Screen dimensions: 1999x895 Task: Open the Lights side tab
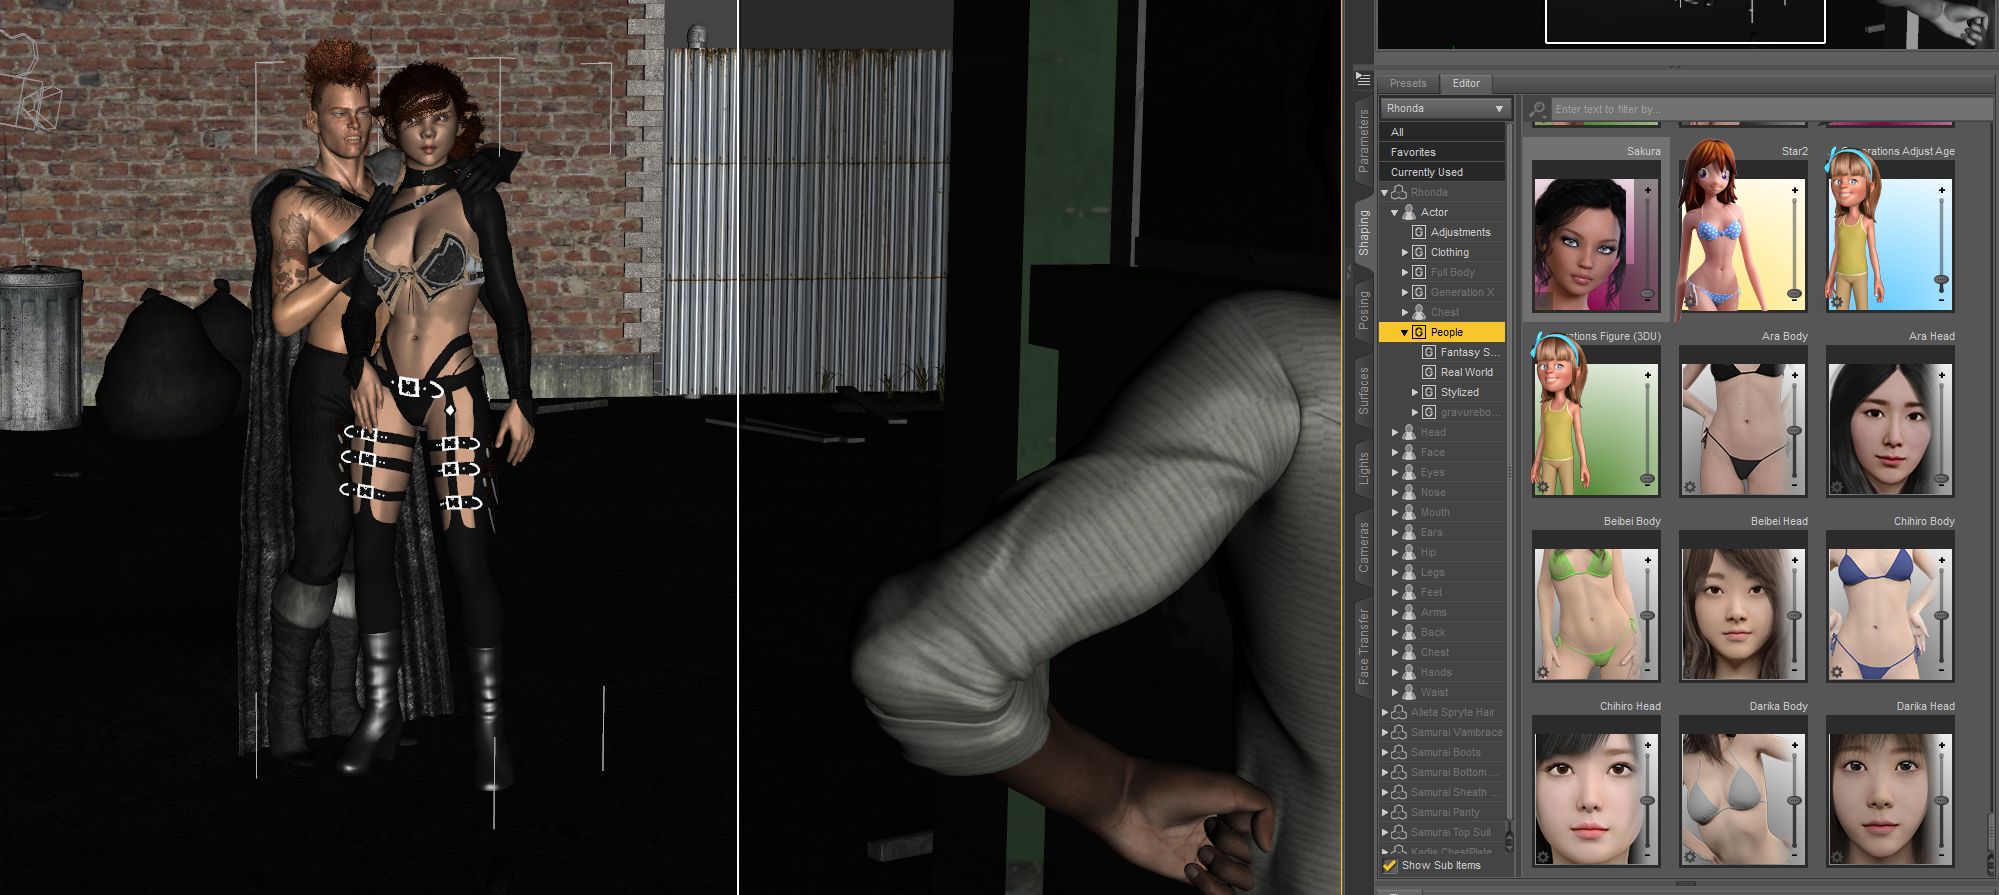1363,469
